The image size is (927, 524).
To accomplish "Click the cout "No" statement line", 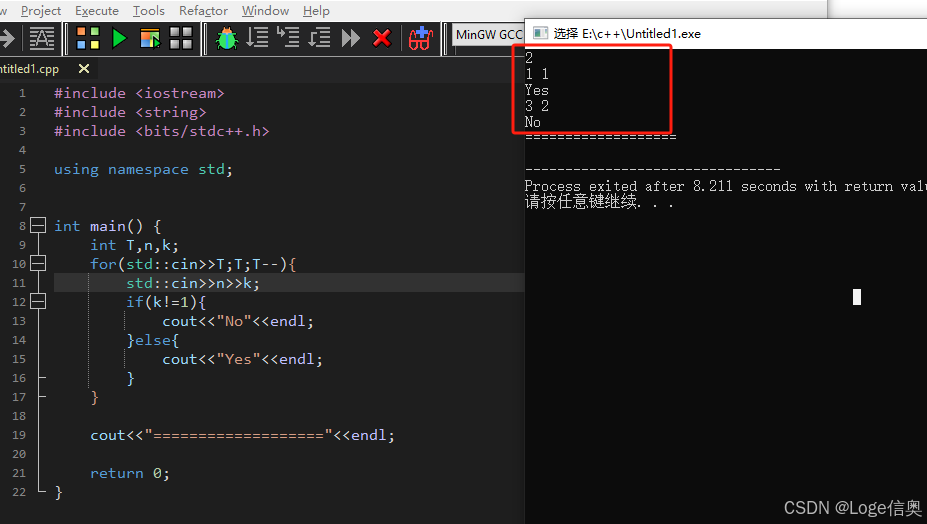I will pyautogui.click(x=238, y=321).
